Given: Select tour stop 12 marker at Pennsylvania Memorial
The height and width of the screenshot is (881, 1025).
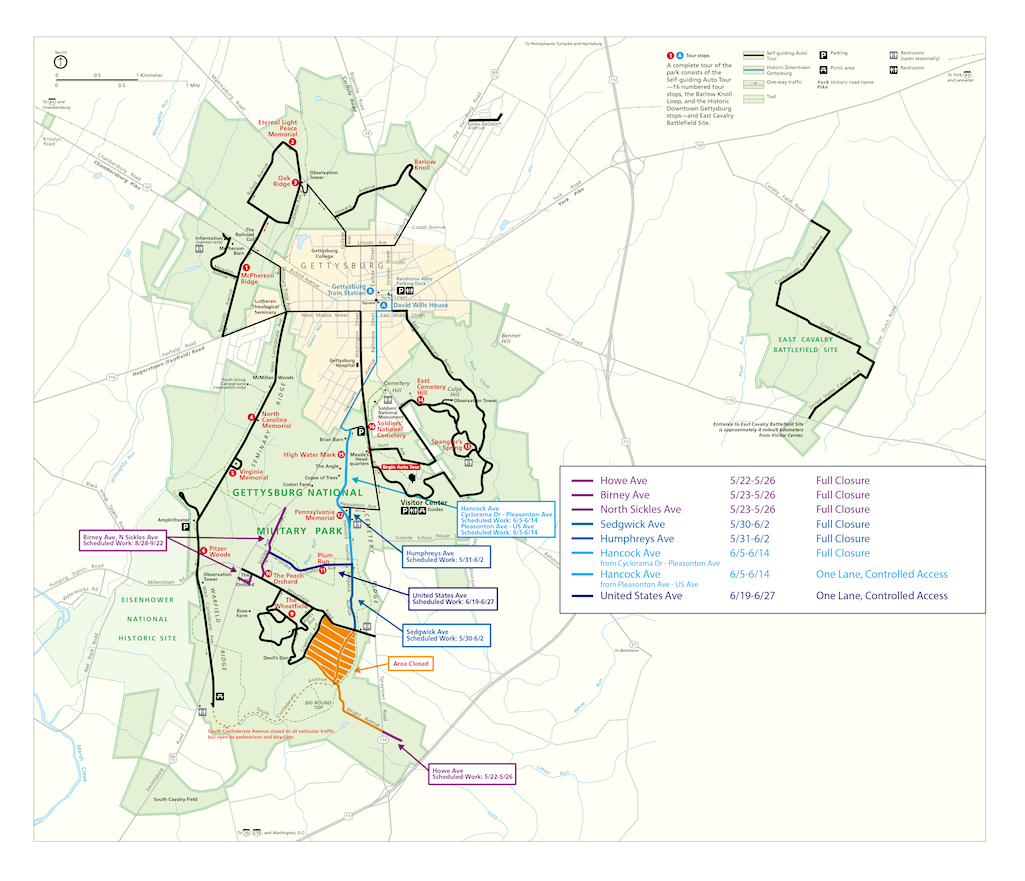Looking at the screenshot, I should click(340, 516).
